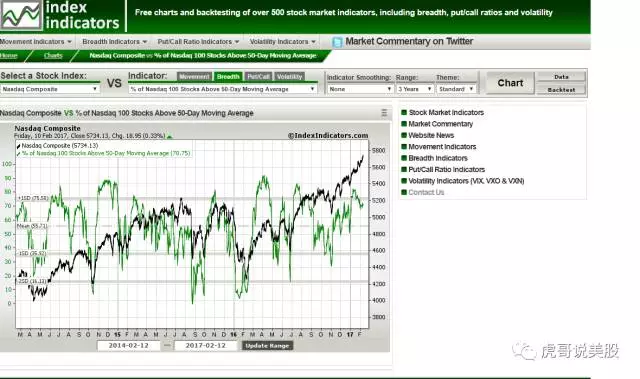Click the Twitter bird icon
The height and width of the screenshot is (379, 640).
point(337,42)
